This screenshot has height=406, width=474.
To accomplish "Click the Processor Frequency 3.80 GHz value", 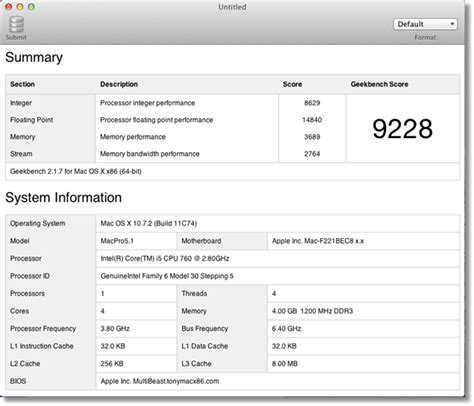I will pyautogui.click(x=115, y=329).
